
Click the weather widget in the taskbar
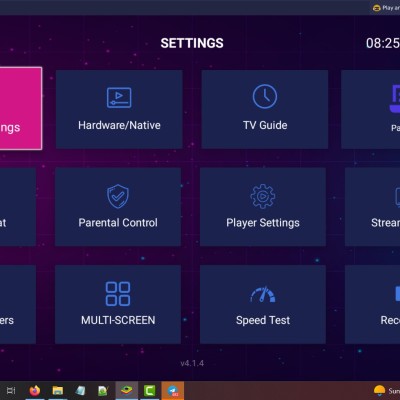point(387,390)
